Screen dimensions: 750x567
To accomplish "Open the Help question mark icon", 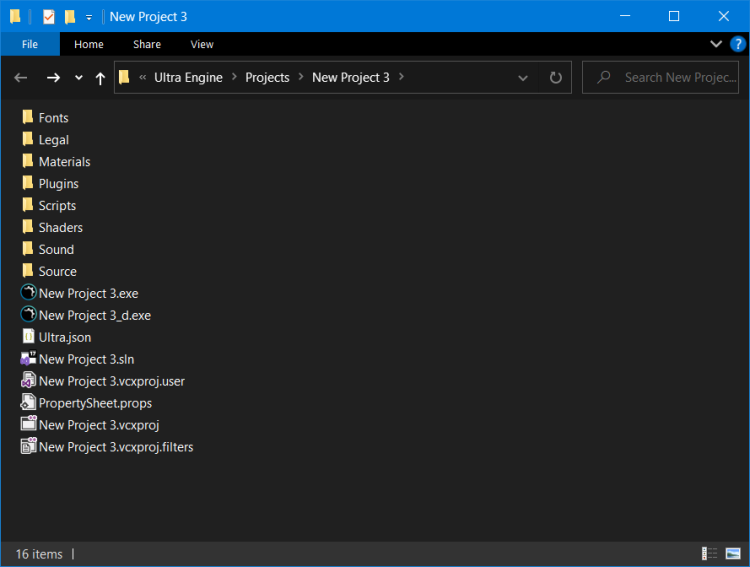I will 738,44.
